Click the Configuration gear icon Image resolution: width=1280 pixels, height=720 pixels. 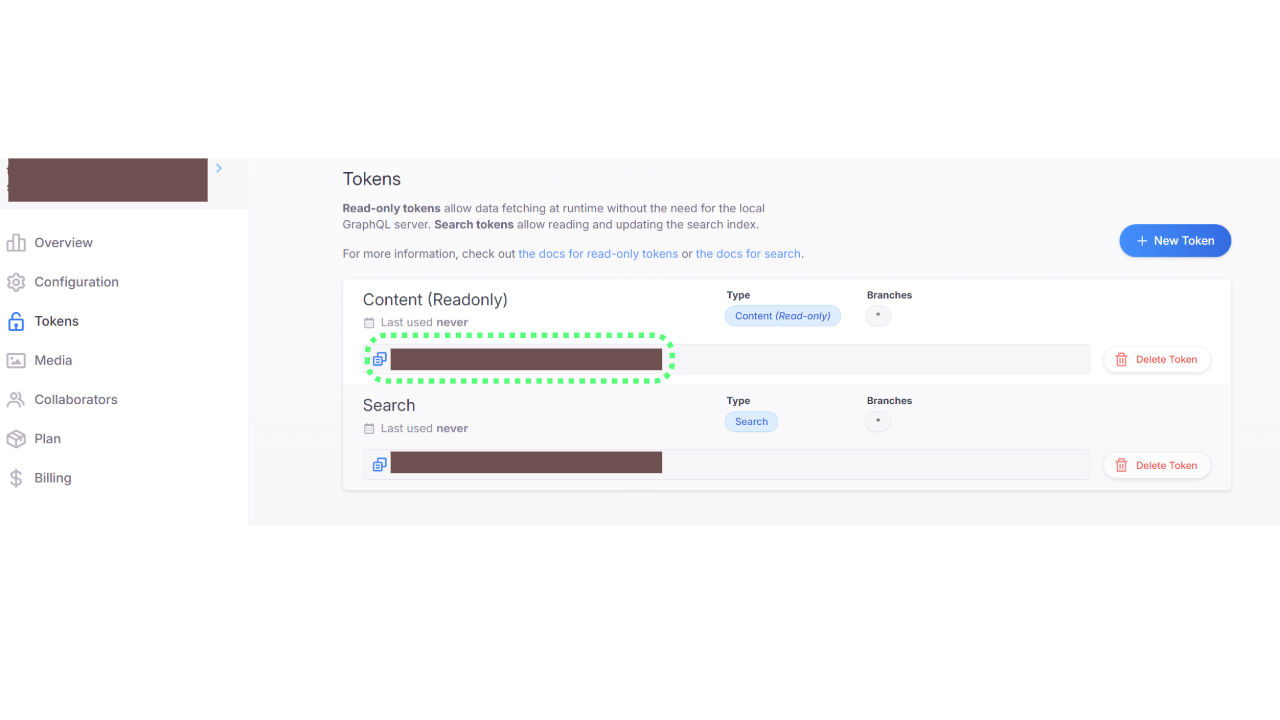tap(16, 282)
